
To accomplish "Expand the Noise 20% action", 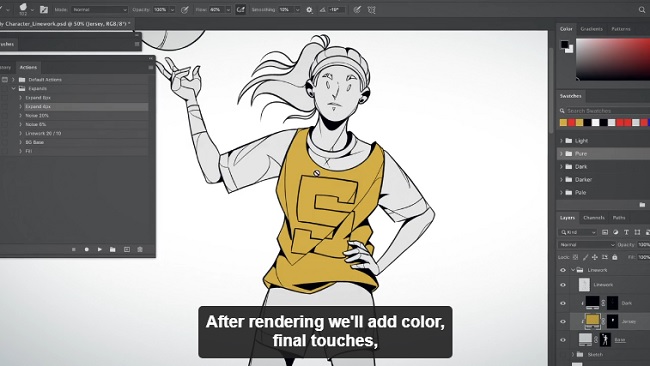I will point(20,116).
